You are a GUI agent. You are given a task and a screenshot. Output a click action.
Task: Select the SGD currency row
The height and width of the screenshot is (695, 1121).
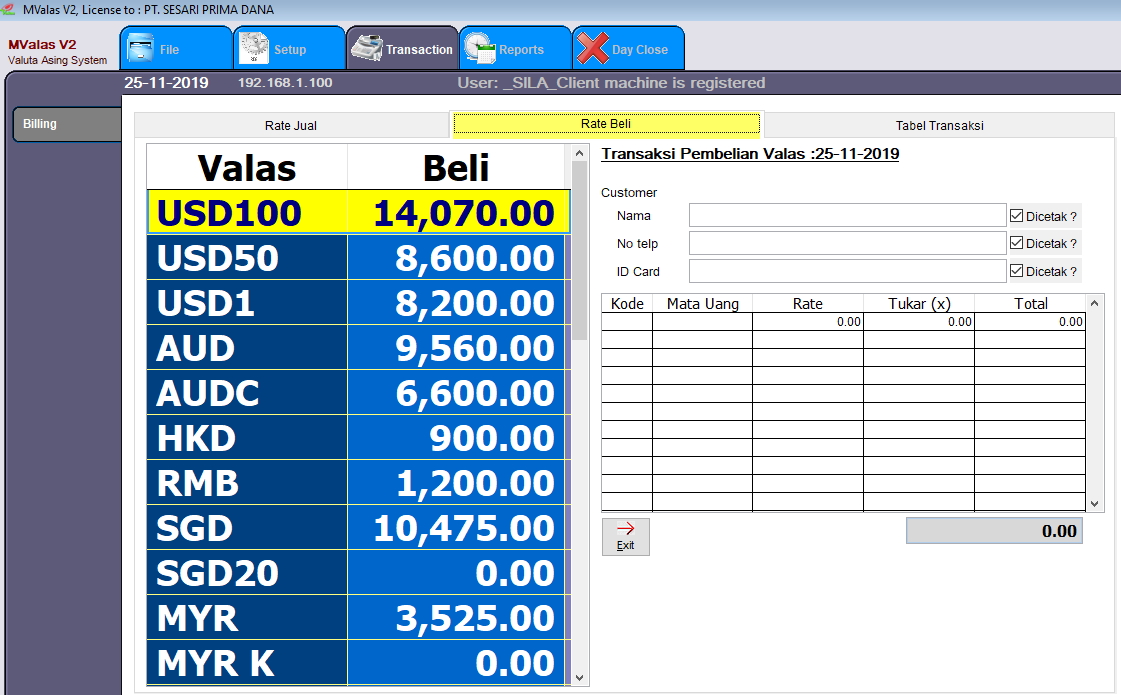(357, 528)
